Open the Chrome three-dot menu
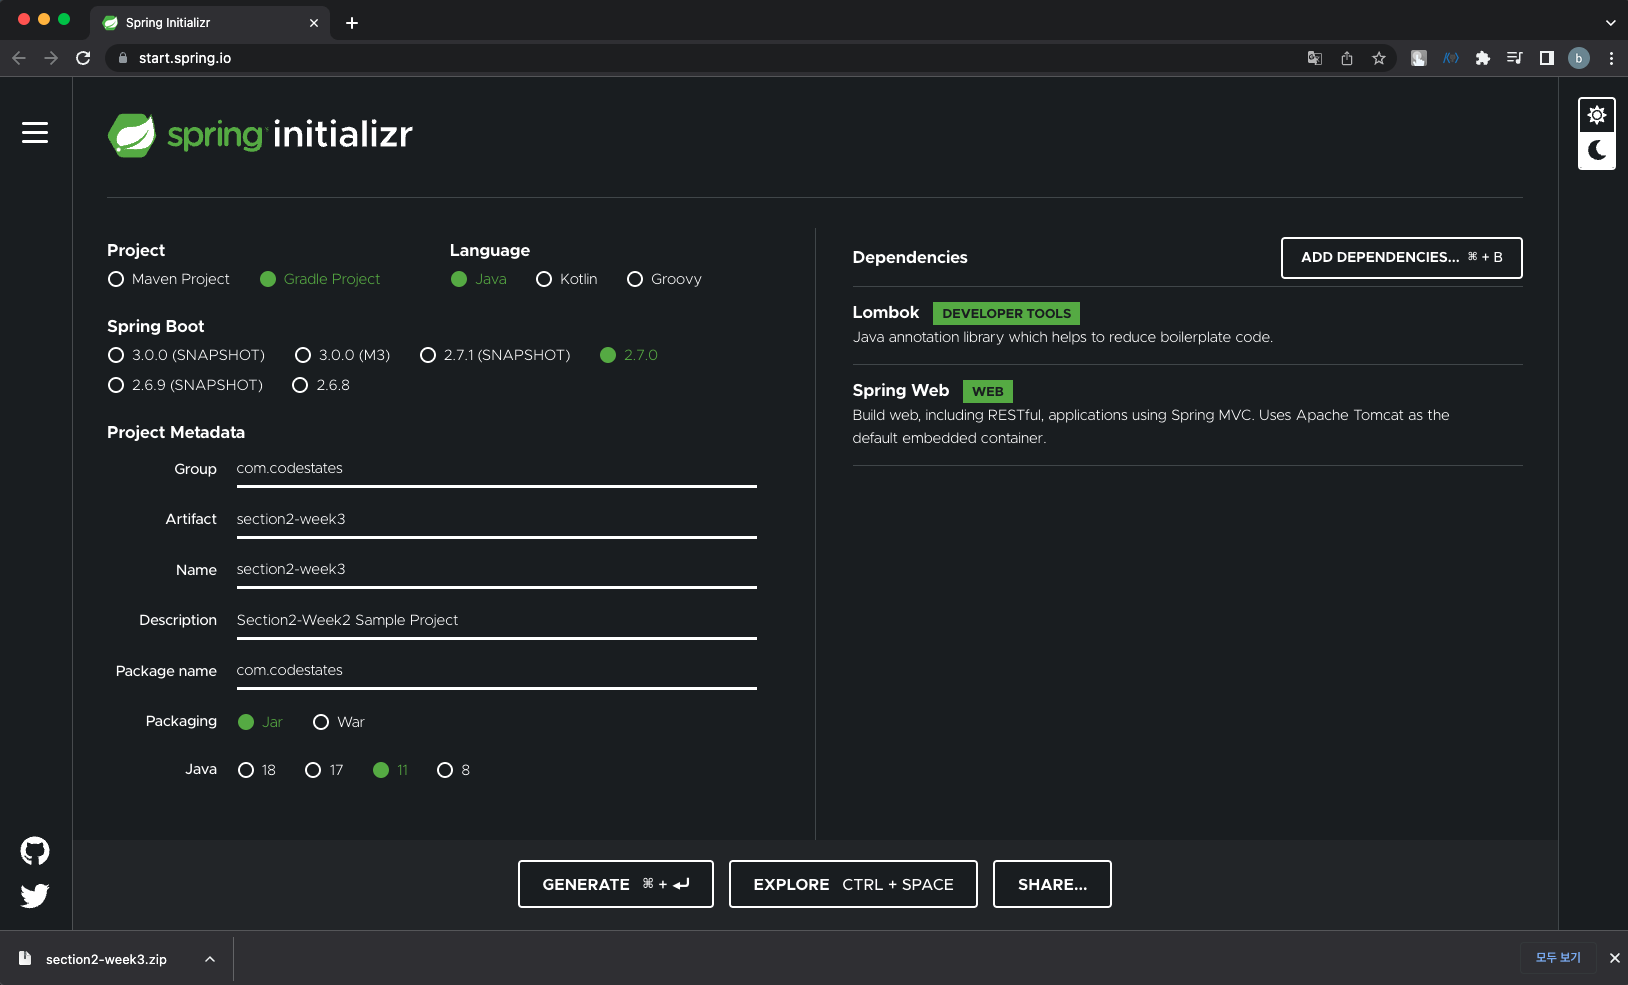The image size is (1628, 985). (1611, 58)
